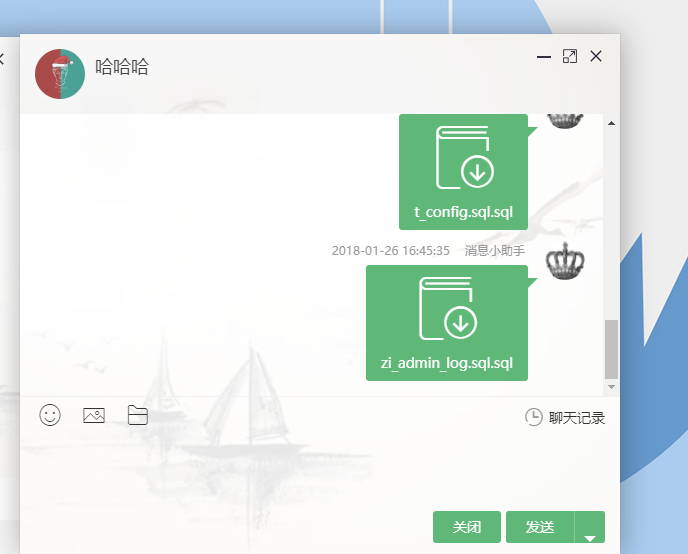Click the 关闭 button
This screenshot has width=688, height=554.
pyautogui.click(x=467, y=527)
